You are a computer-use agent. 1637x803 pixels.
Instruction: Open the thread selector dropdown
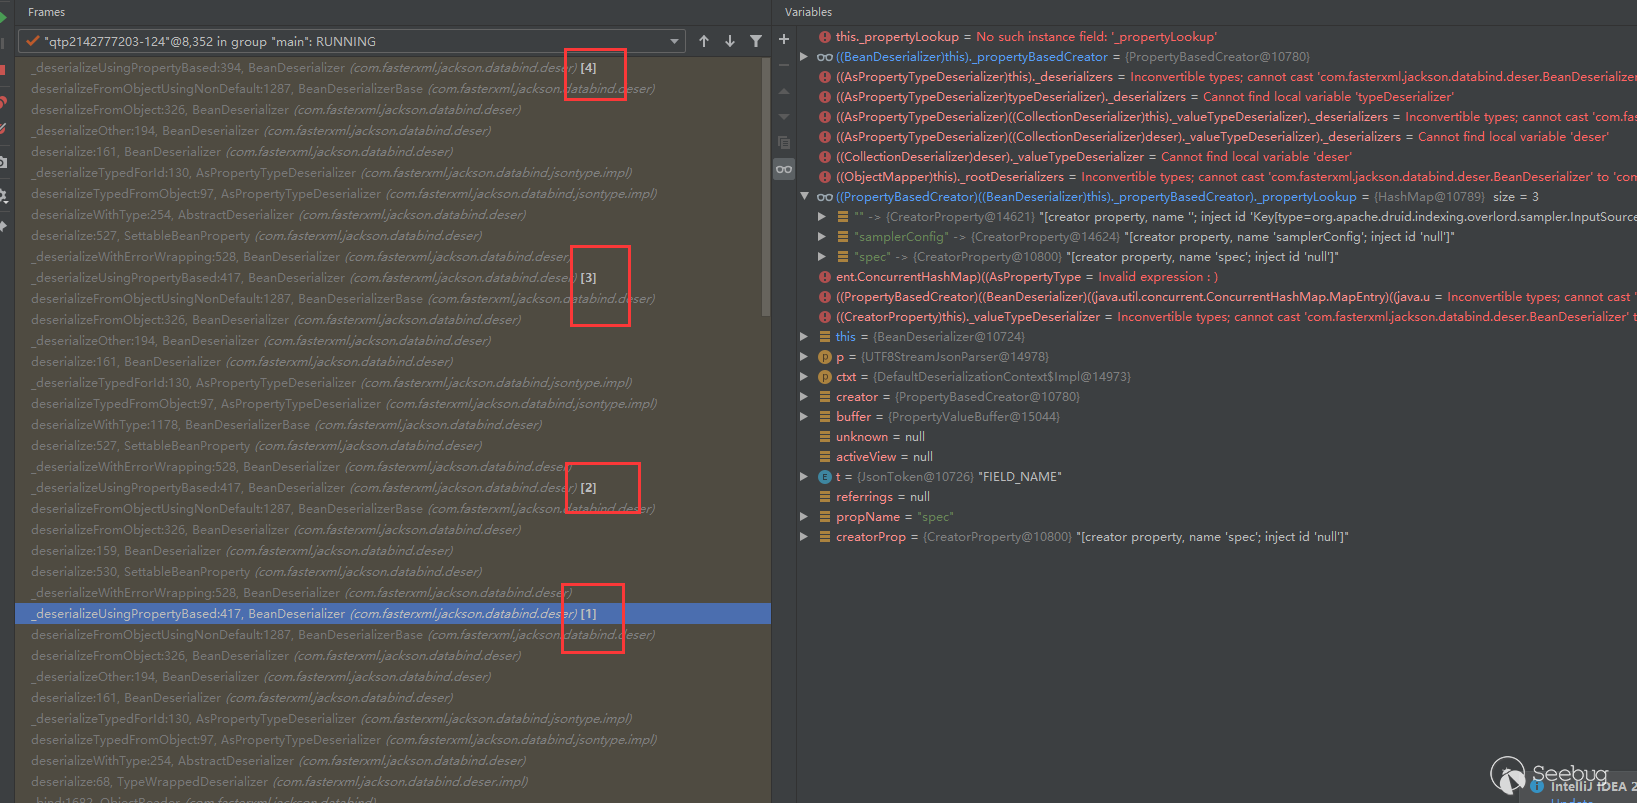click(x=675, y=41)
